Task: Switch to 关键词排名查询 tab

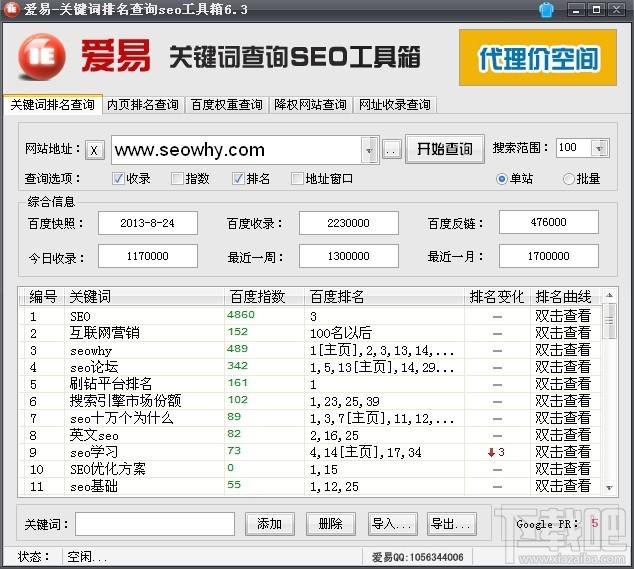Action: click(52, 105)
